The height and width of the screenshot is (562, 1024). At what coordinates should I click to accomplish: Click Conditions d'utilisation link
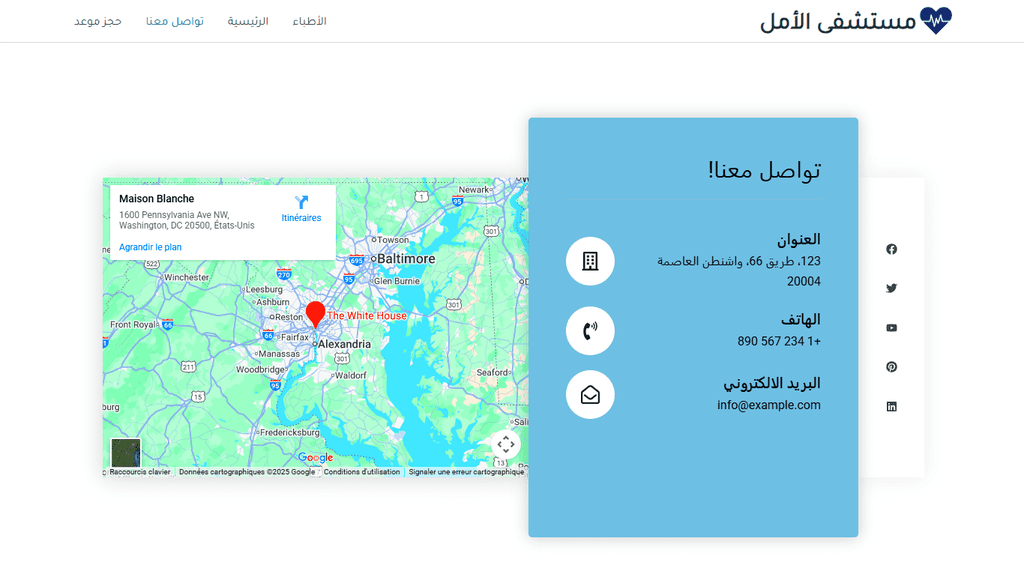[x=362, y=472]
